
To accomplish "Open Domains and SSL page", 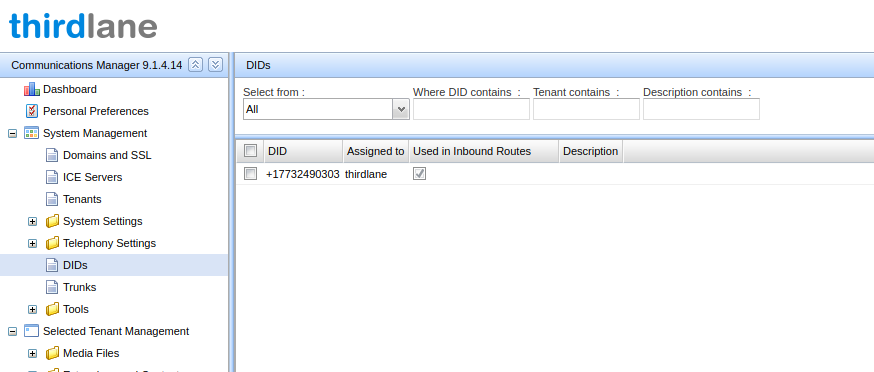I will point(107,155).
